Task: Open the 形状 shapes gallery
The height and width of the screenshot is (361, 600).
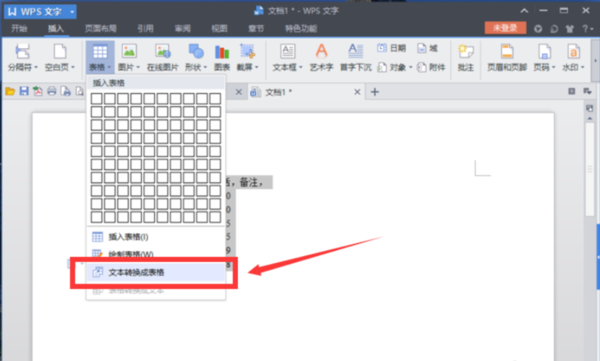Action: (x=196, y=57)
